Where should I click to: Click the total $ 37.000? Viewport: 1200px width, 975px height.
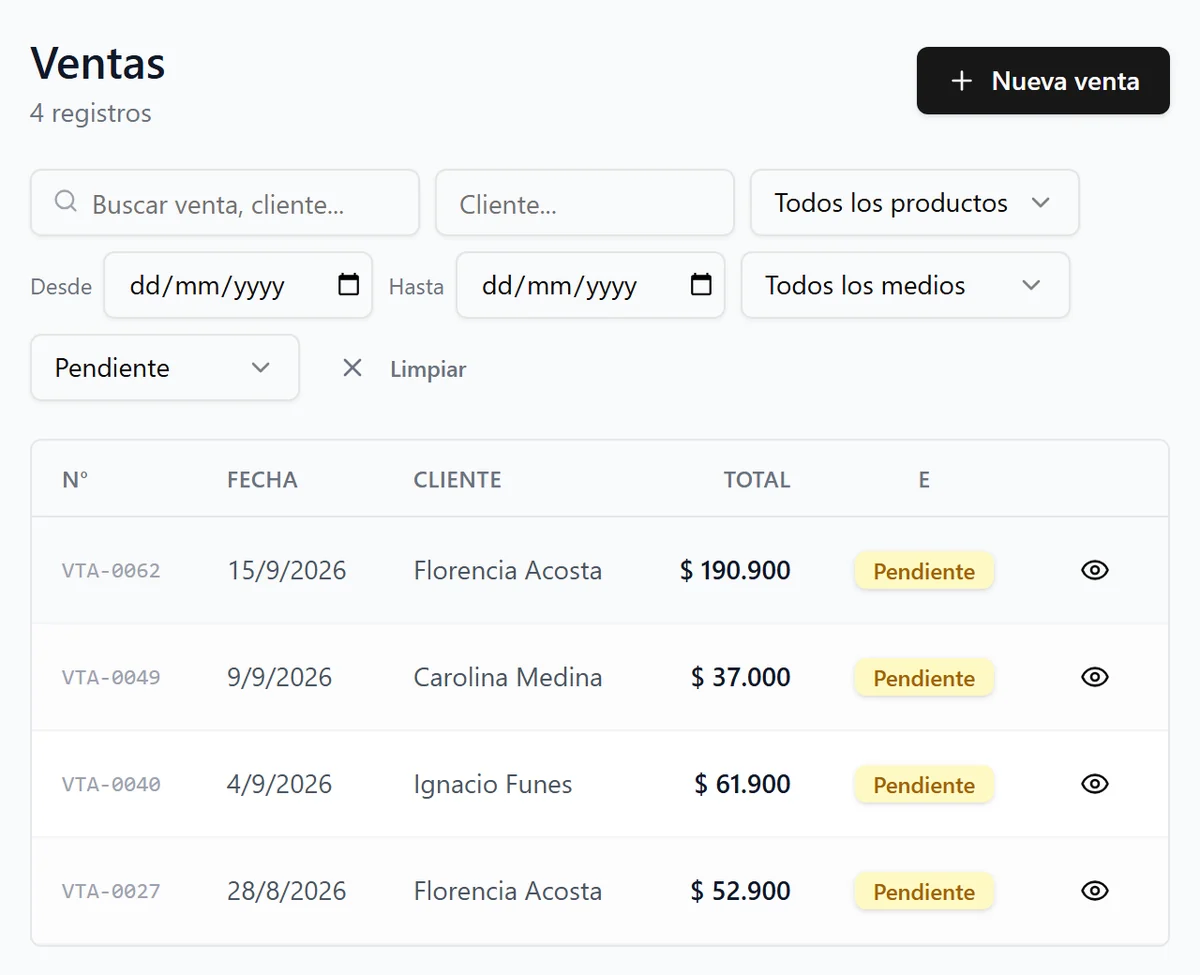click(x=741, y=677)
